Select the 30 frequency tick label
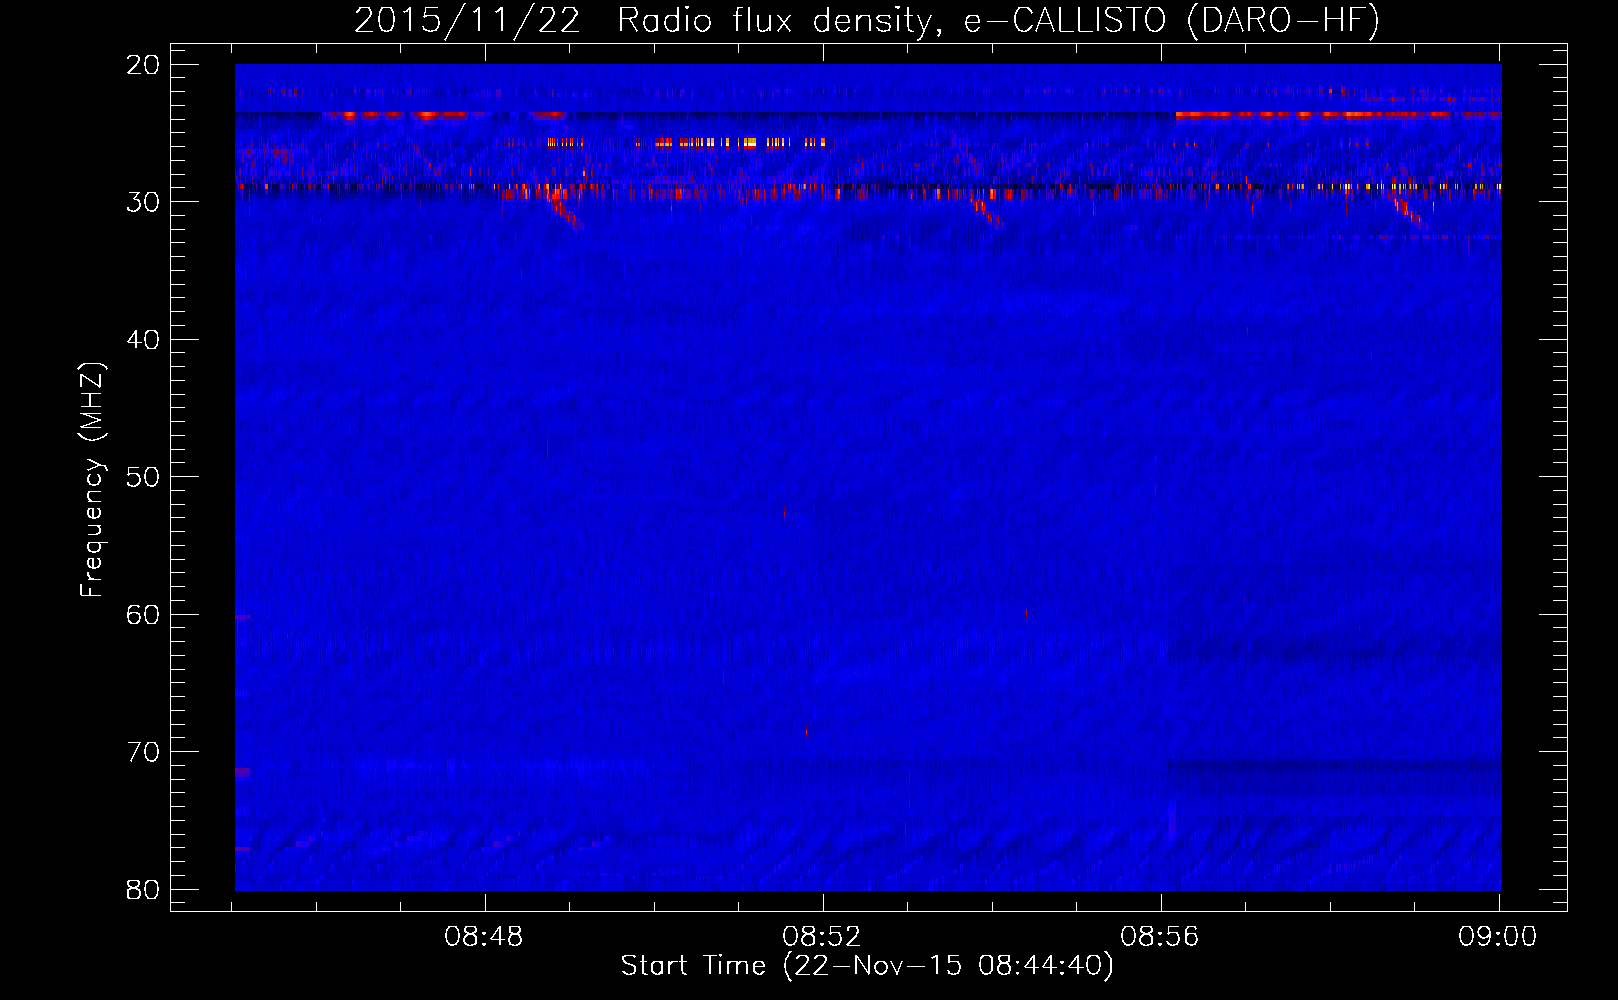Screen dimensions: 1618x1000 143,202
